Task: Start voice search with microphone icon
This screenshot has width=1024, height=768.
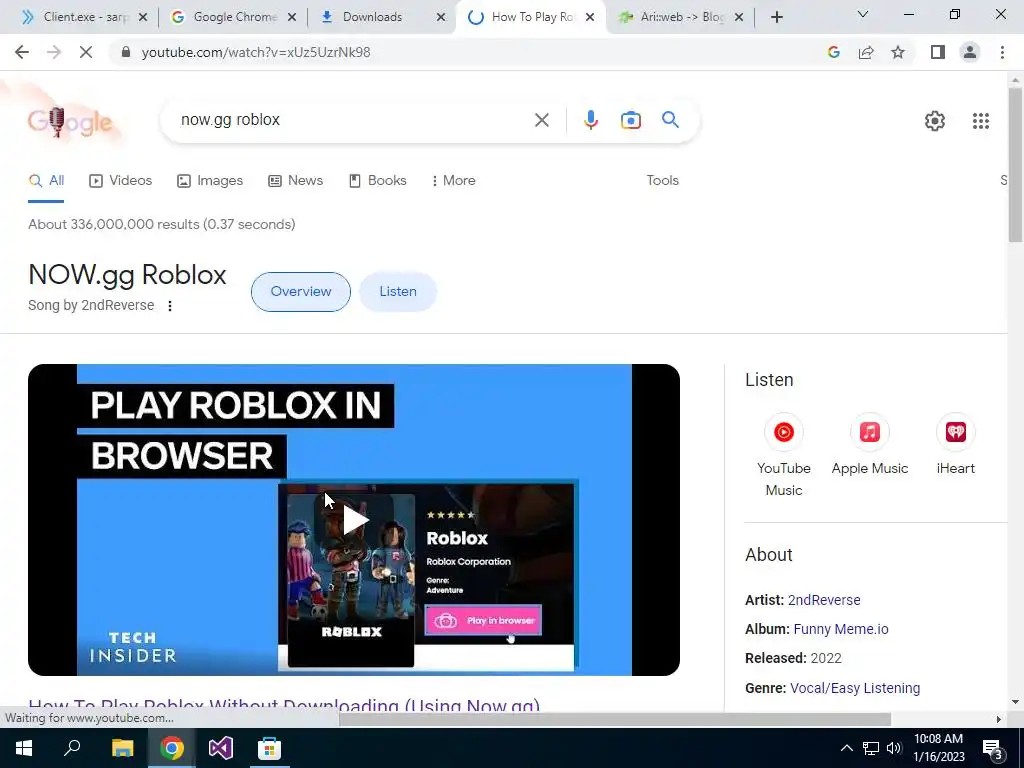Action: [x=590, y=120]
